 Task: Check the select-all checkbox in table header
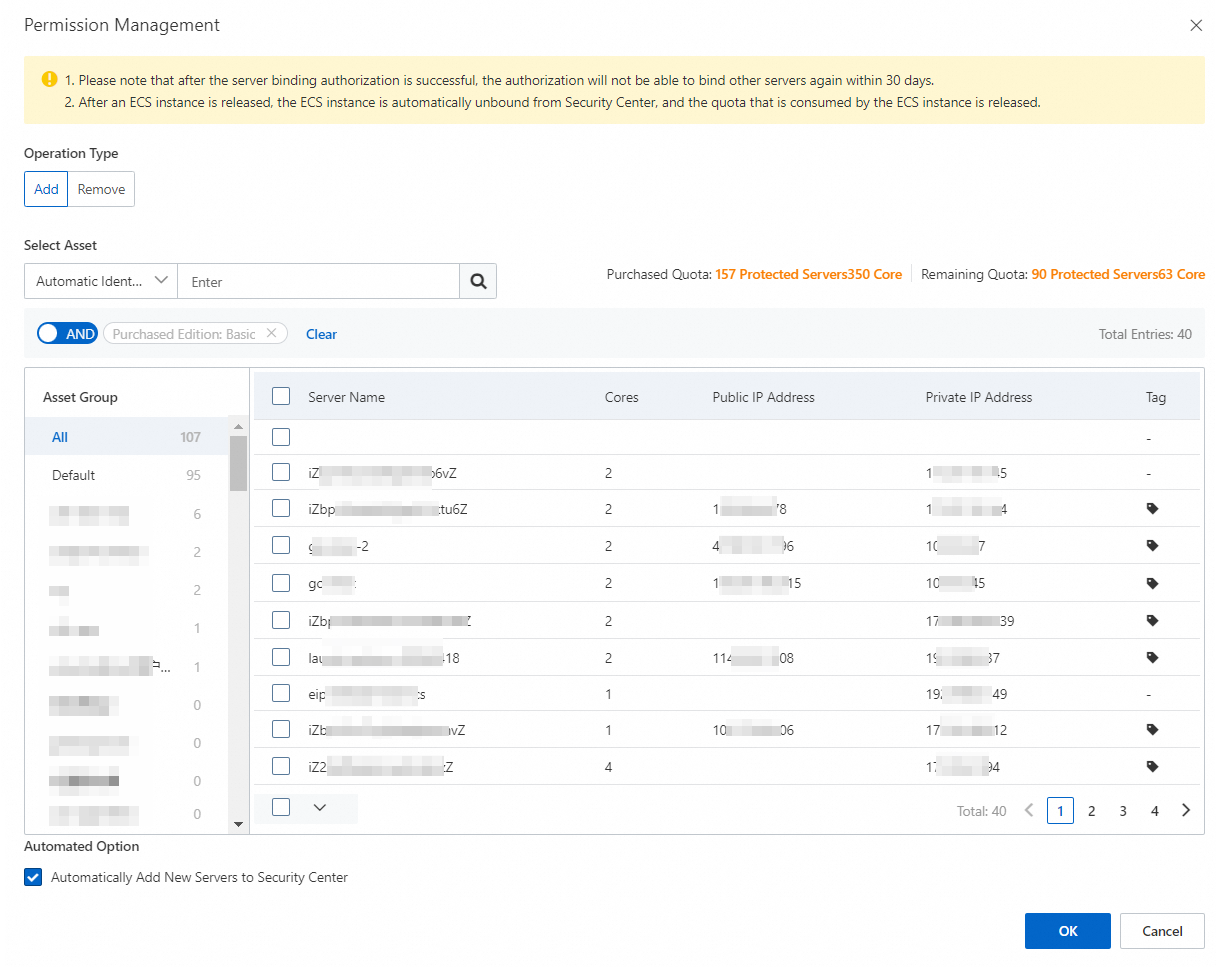[281, 396]
